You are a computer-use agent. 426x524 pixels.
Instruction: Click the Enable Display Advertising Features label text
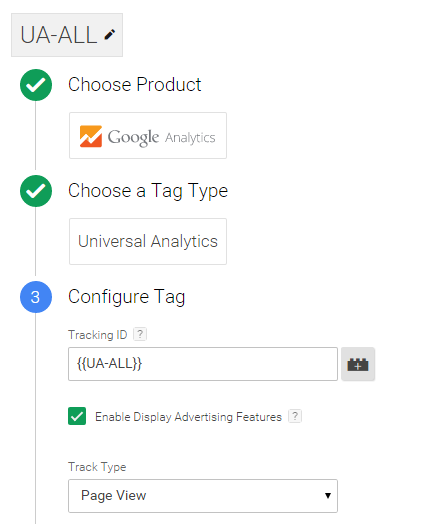point(188,417)
